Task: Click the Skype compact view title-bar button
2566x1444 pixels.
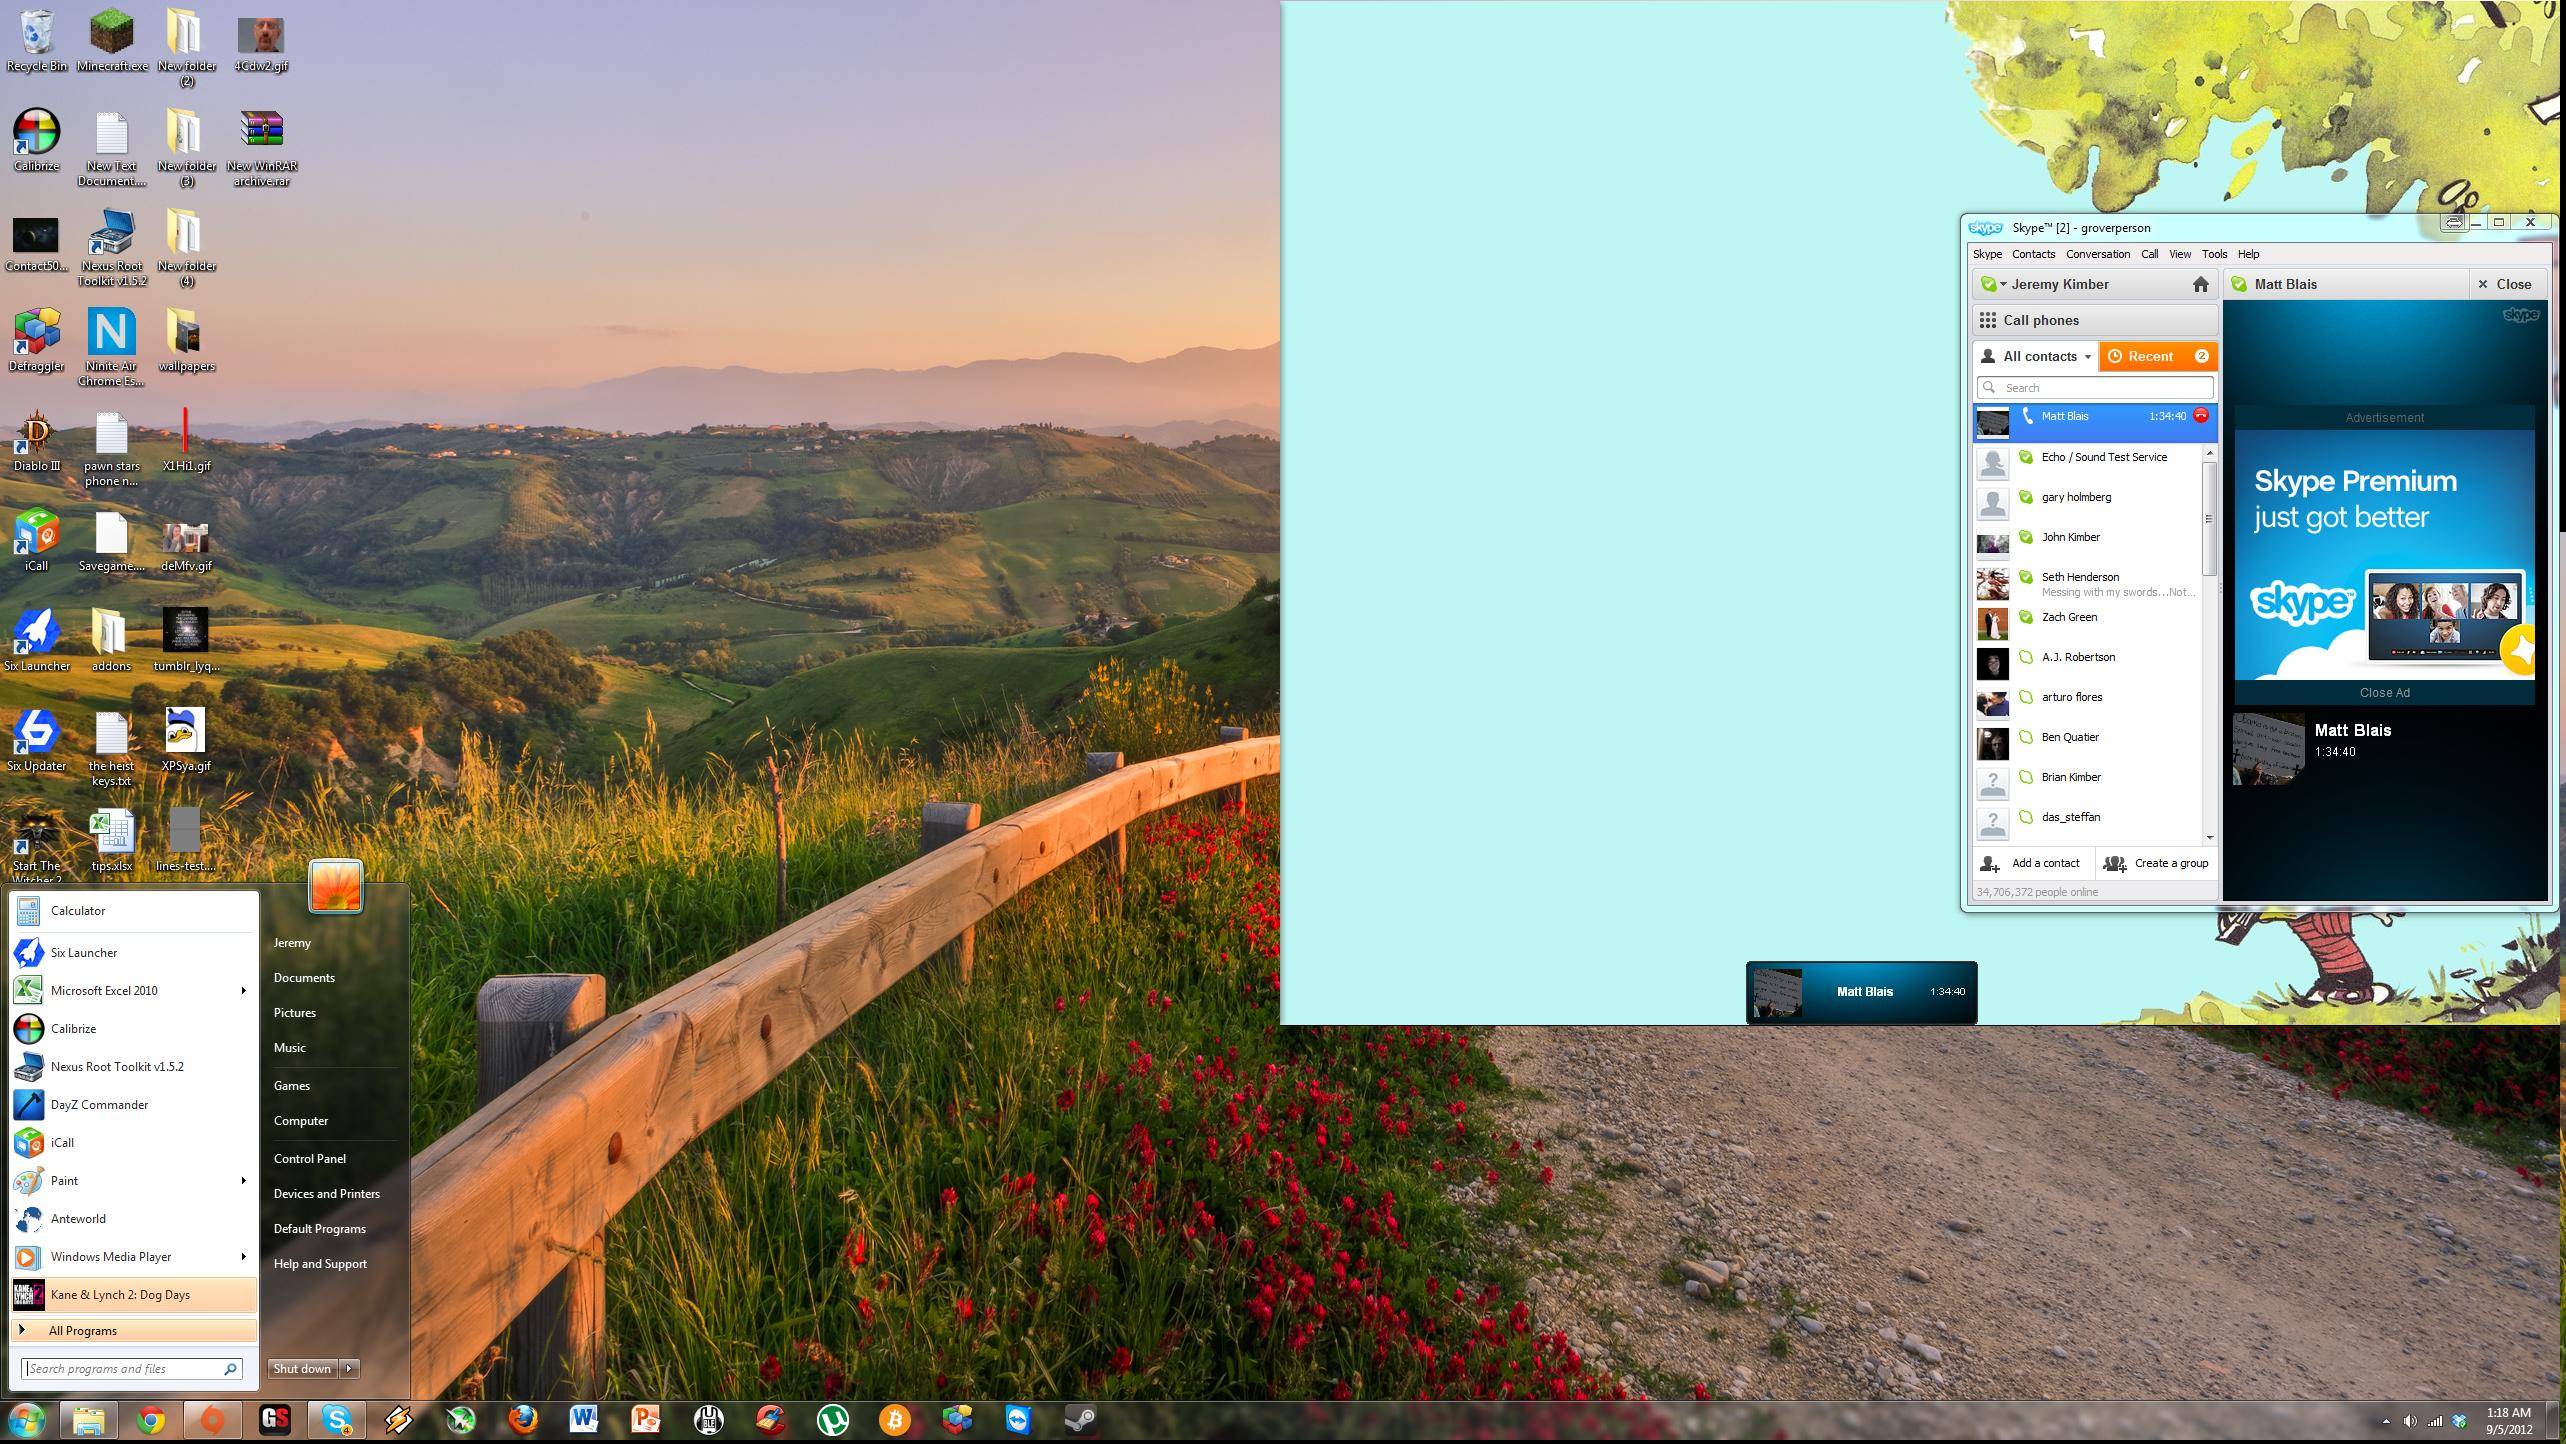Action: [2453, 222]
